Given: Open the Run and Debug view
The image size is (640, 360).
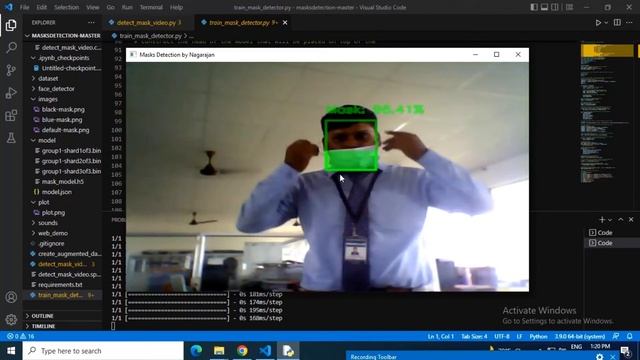Looking at the screenshot, I should point(11,93).
